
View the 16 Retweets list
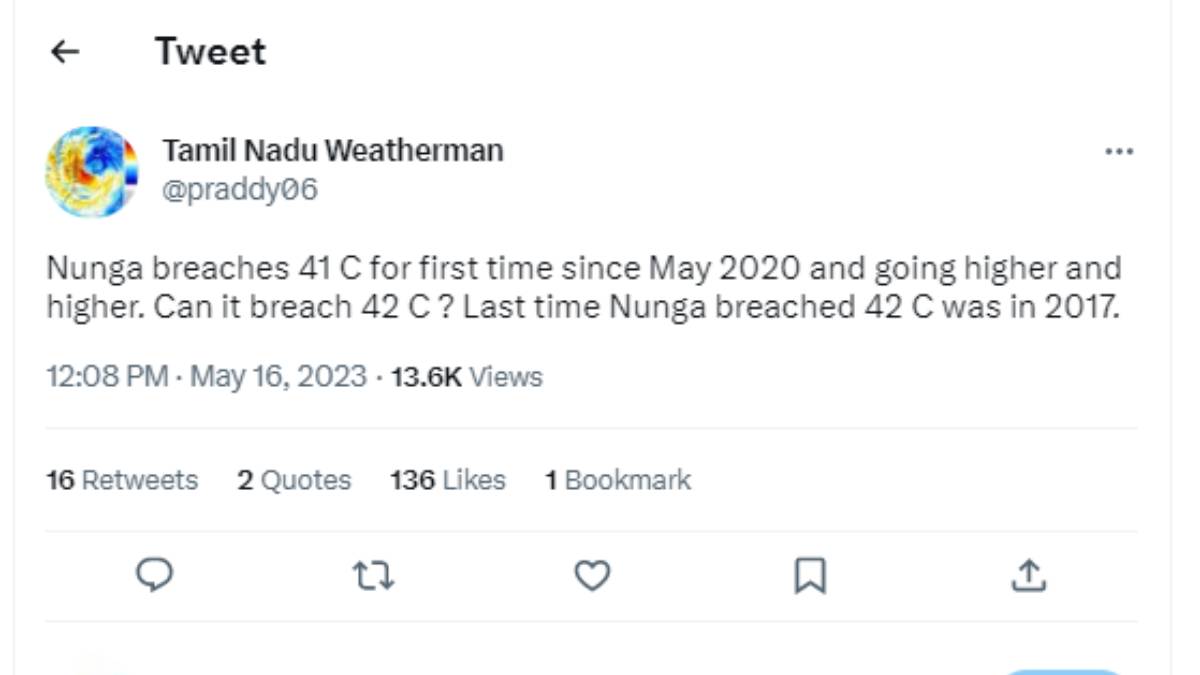122,480
